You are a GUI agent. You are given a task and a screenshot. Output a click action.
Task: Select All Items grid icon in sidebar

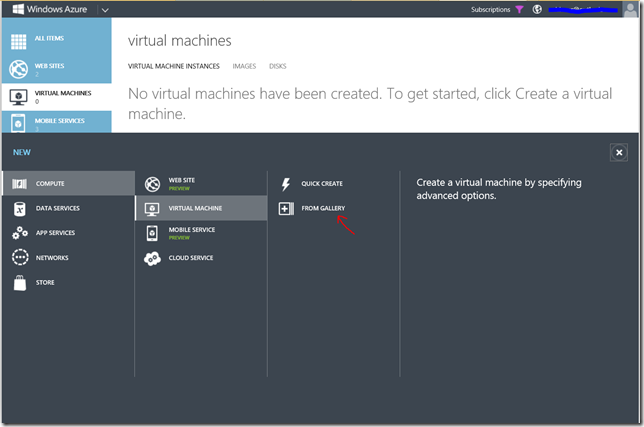[18, 42]
